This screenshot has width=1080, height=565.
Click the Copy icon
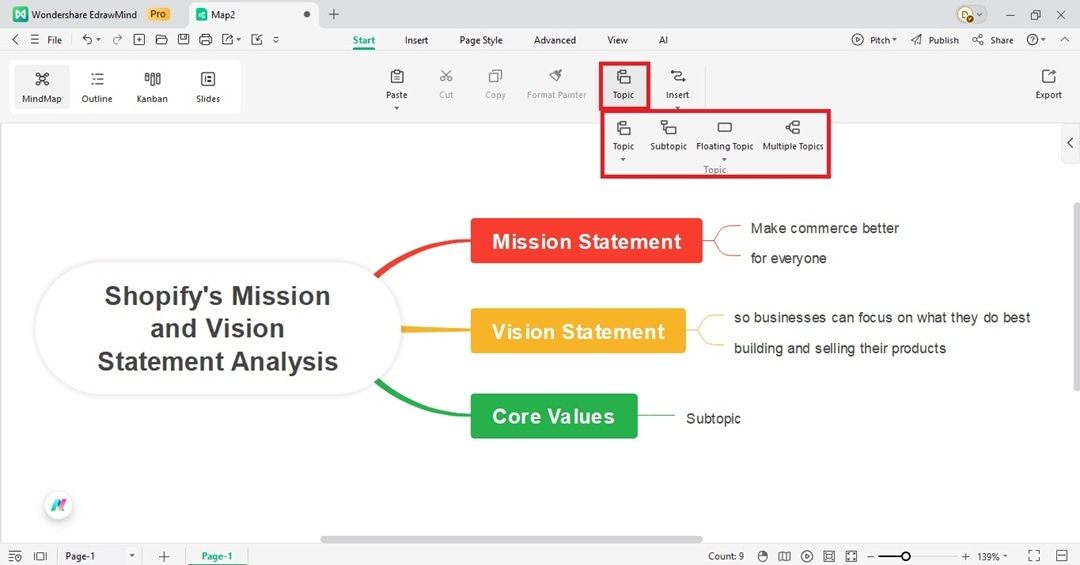tap(495, 76)
